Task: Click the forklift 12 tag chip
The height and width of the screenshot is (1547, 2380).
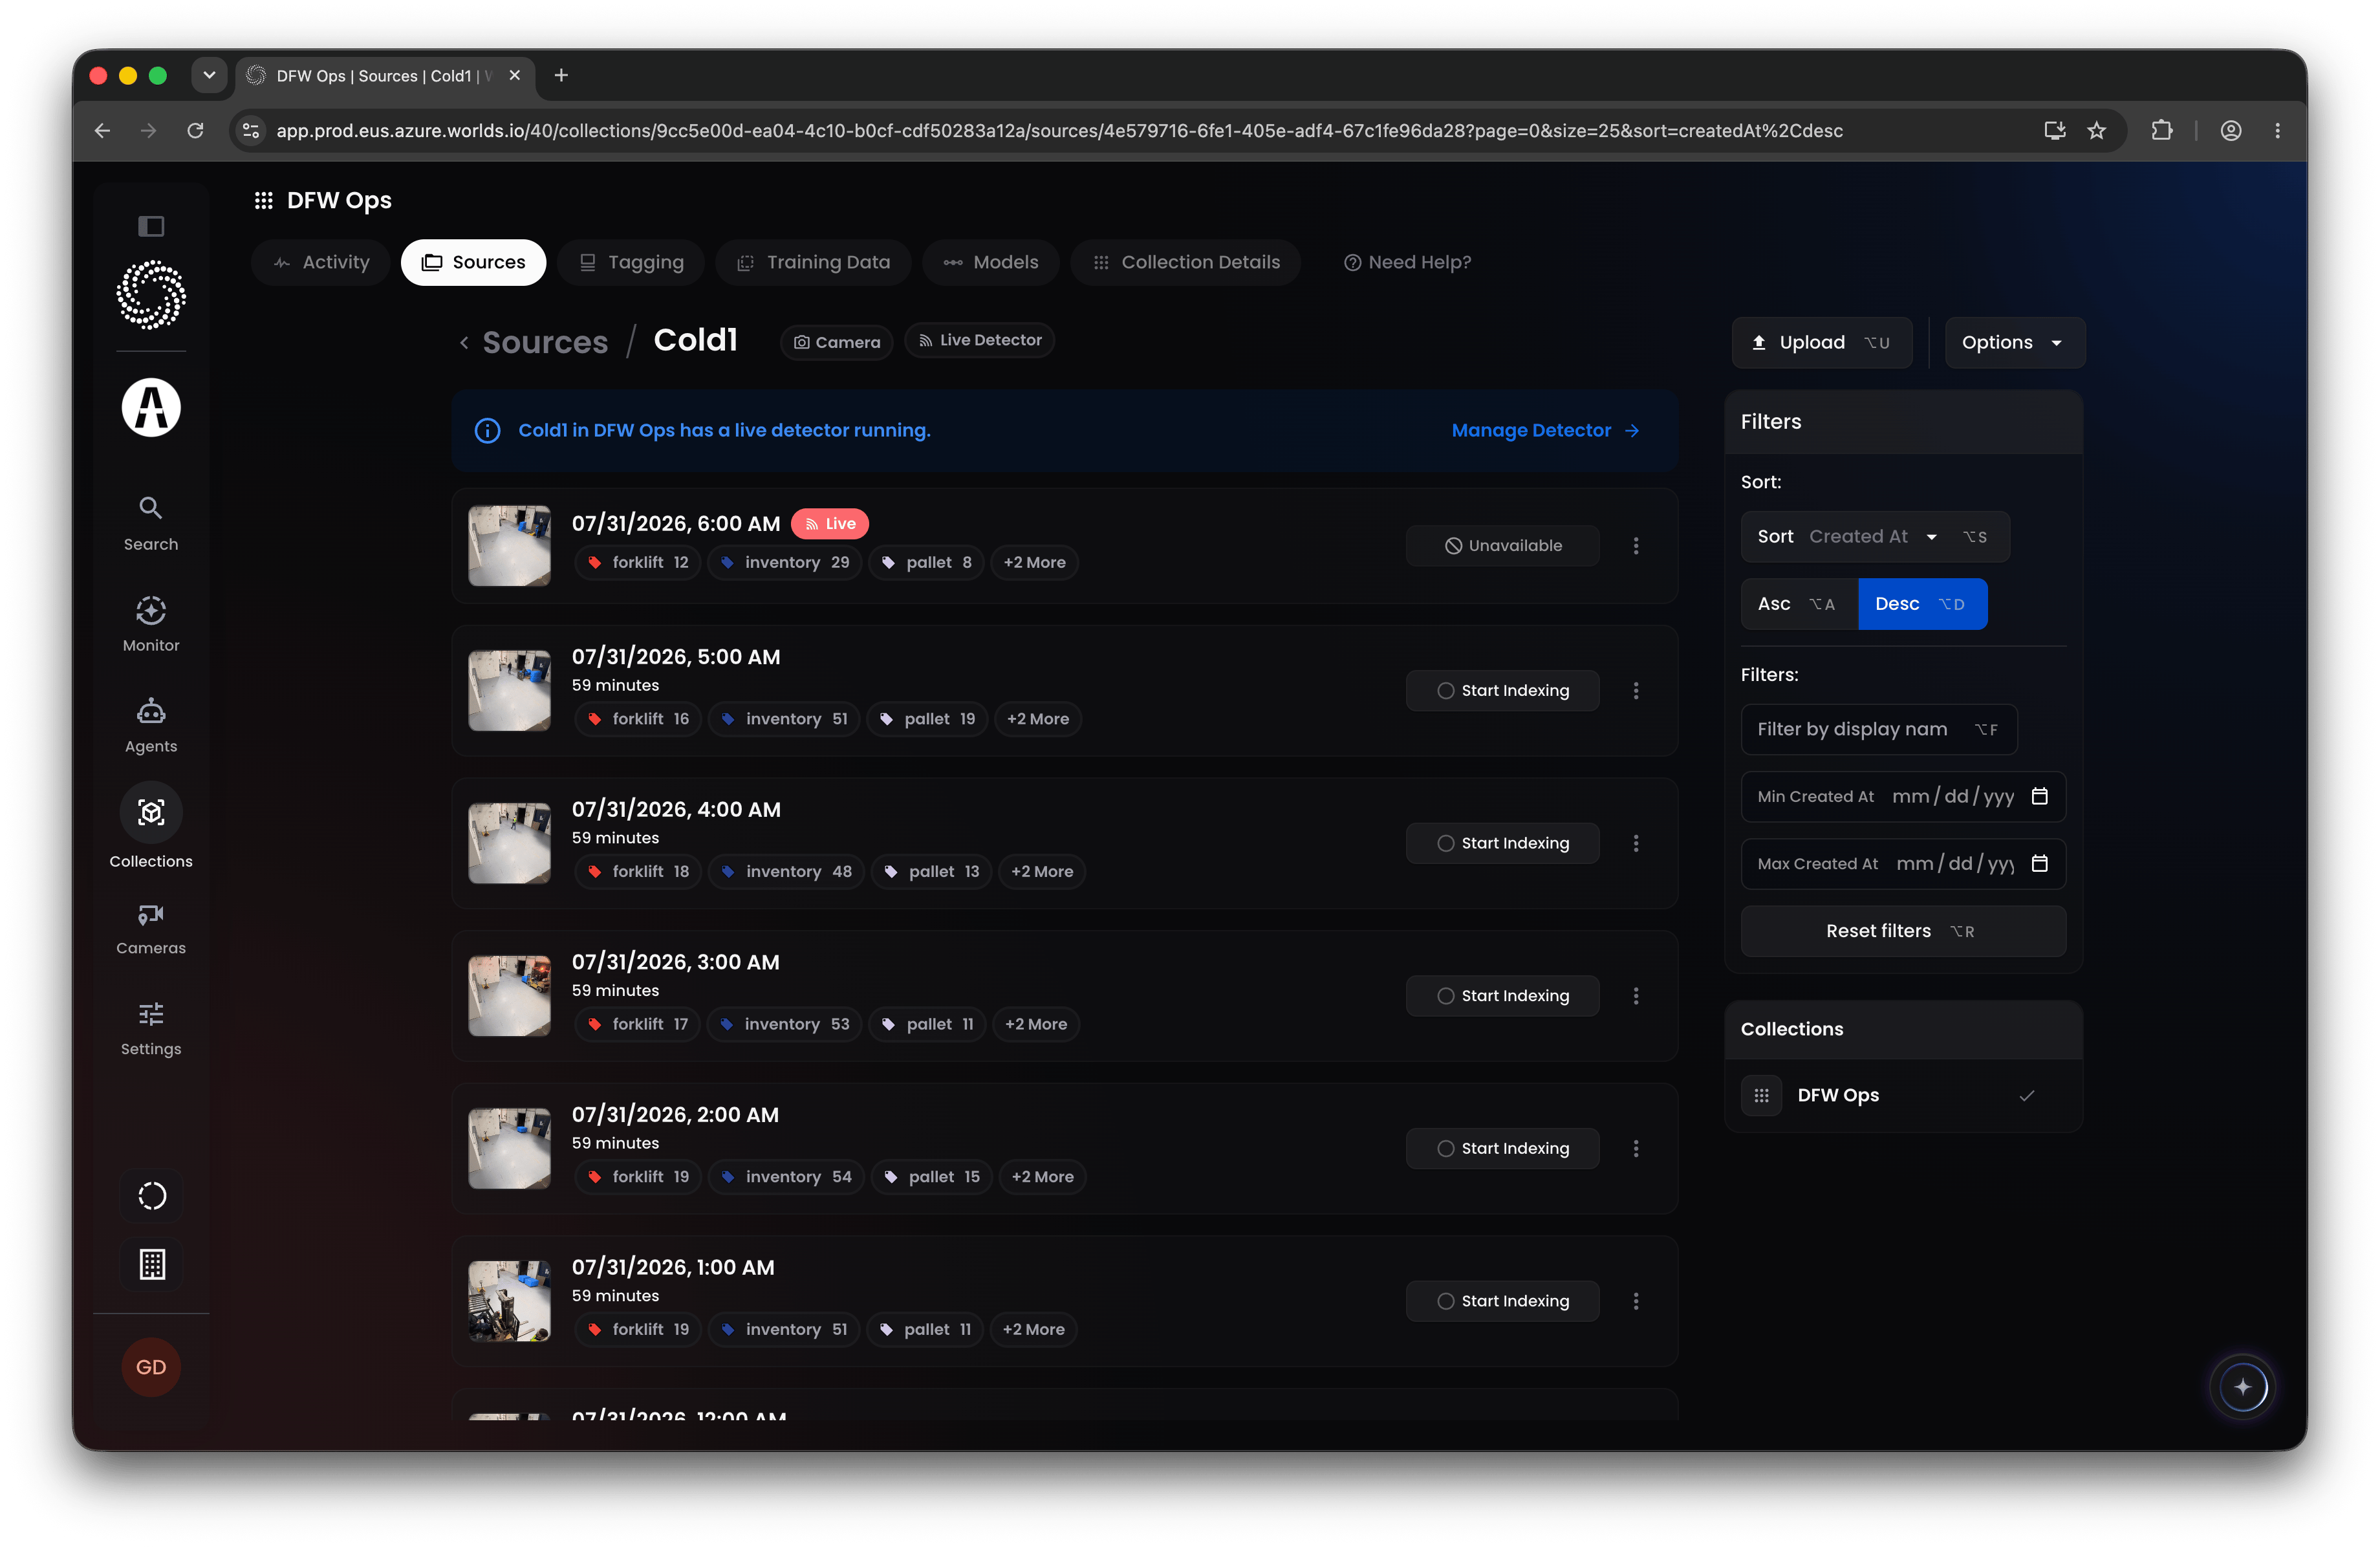Action: (x=638, y=563)
